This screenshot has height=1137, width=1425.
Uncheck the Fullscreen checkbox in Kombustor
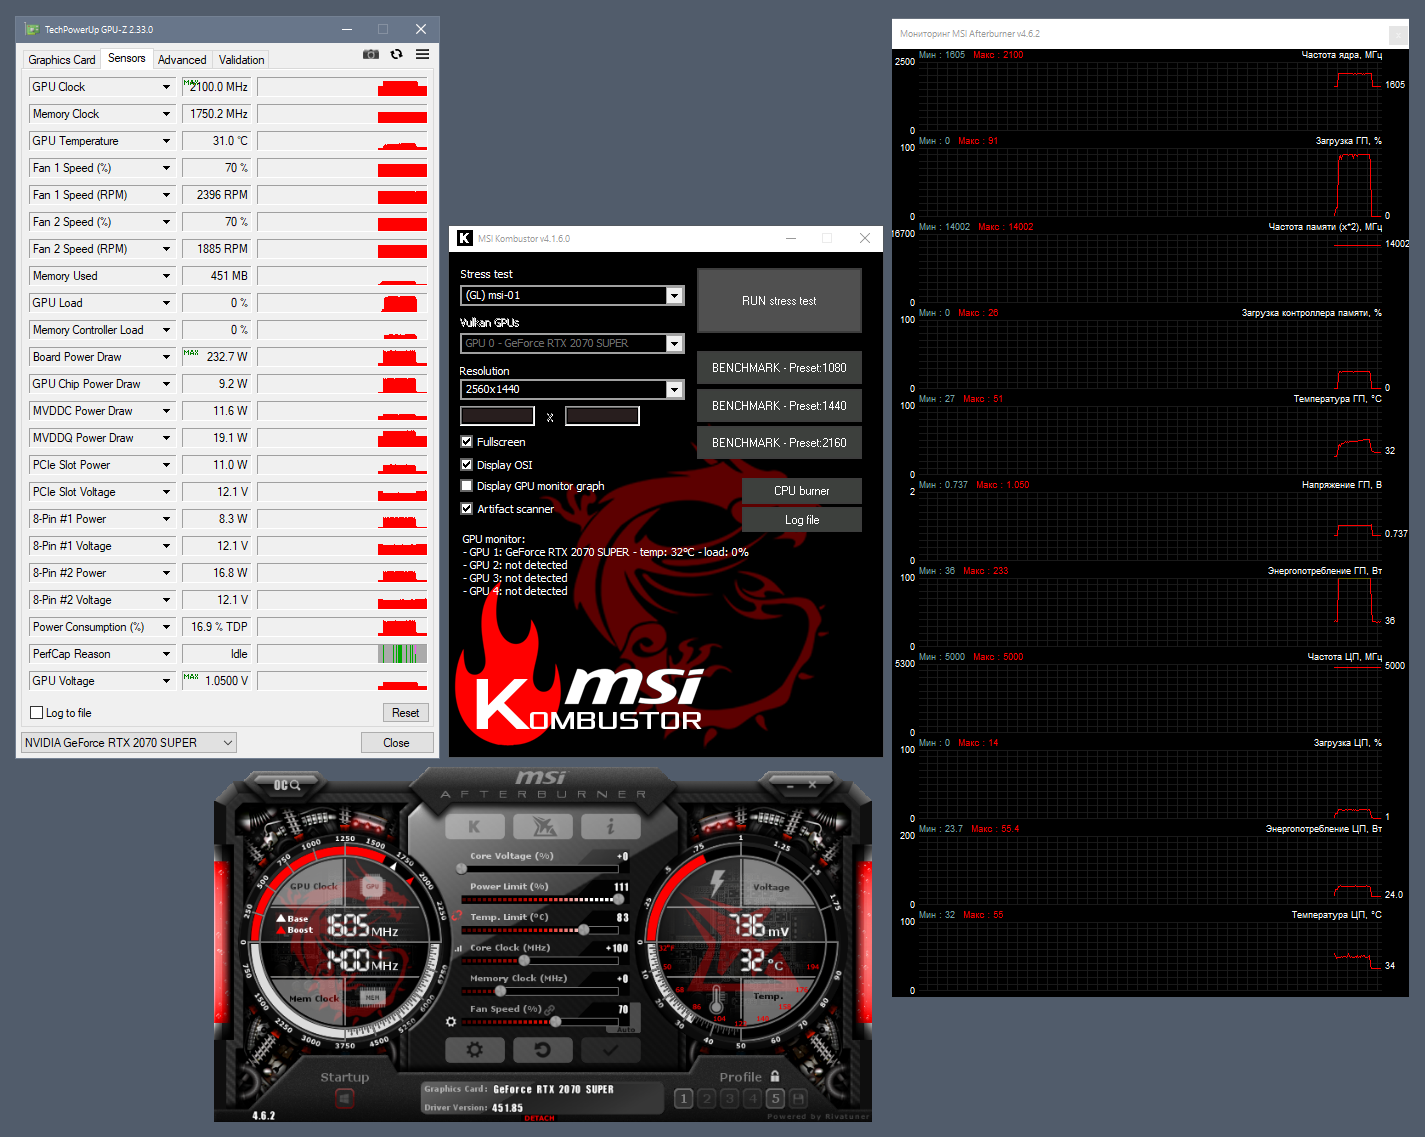tap(466, 442)
